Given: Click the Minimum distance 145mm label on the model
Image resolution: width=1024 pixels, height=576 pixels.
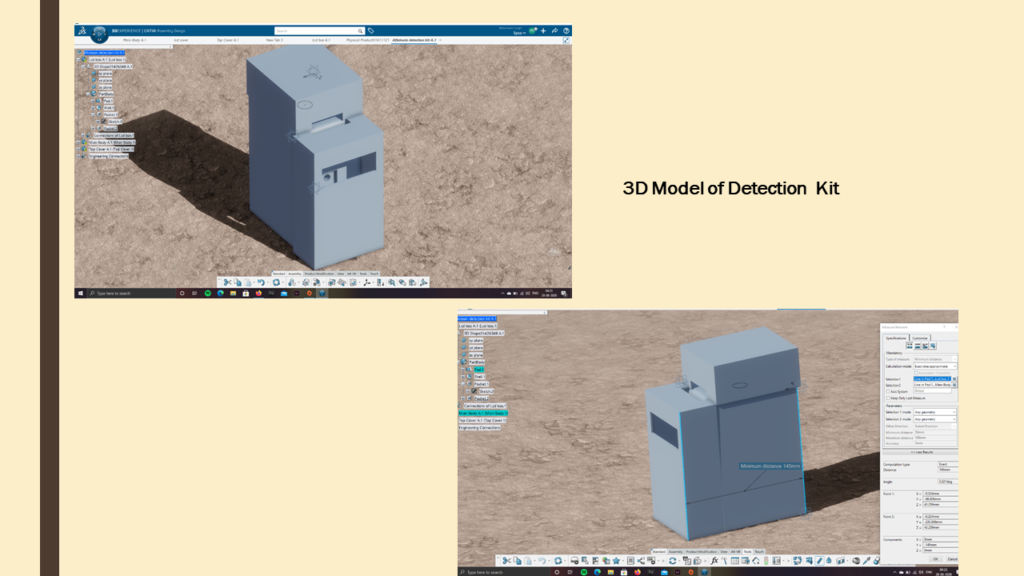Looking at the screenshot, I should pyautogui.click(x=770, y=466).
